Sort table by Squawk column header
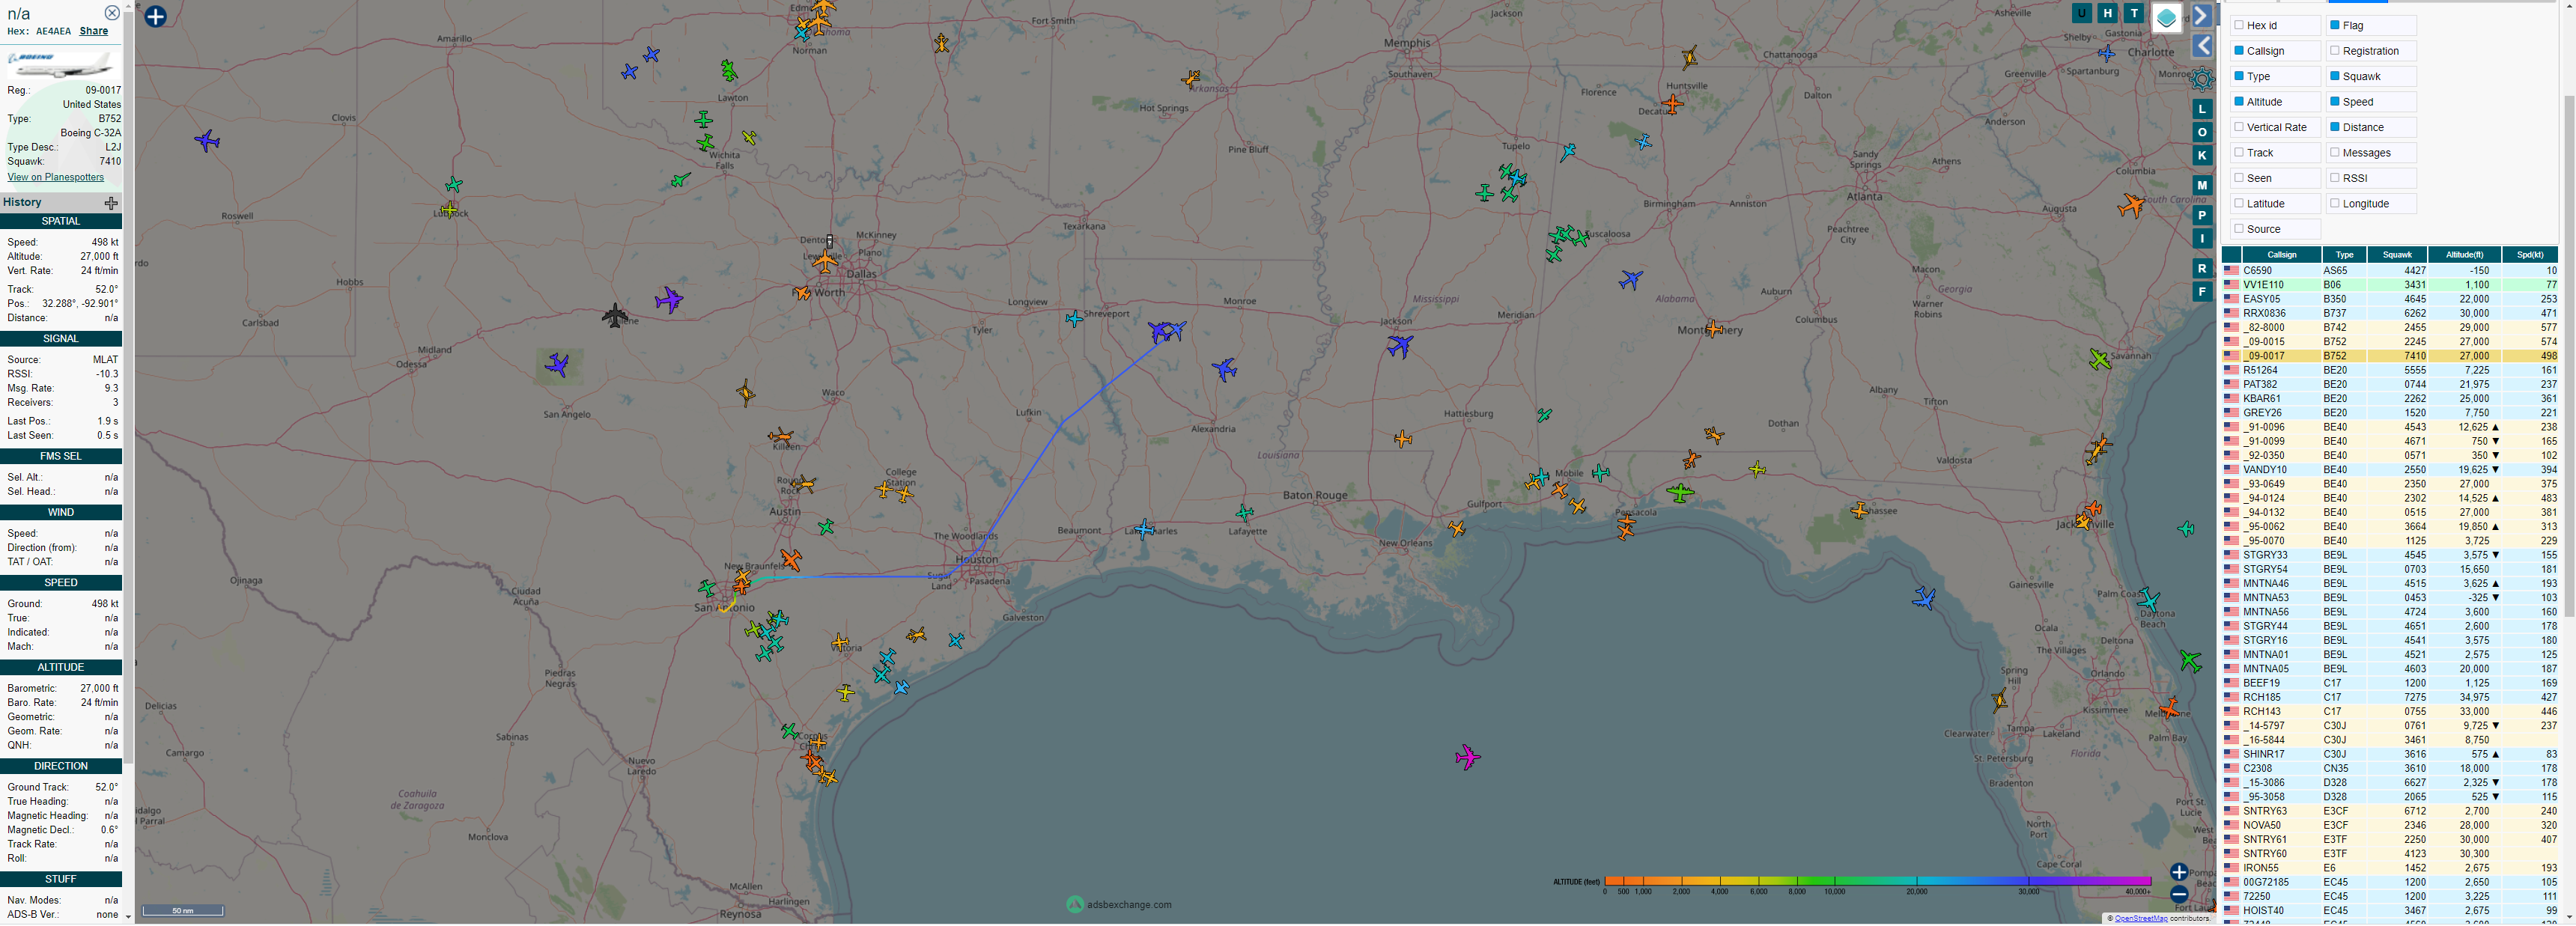The height and width of the screenshot is (926, 2576). (2397, 255)
